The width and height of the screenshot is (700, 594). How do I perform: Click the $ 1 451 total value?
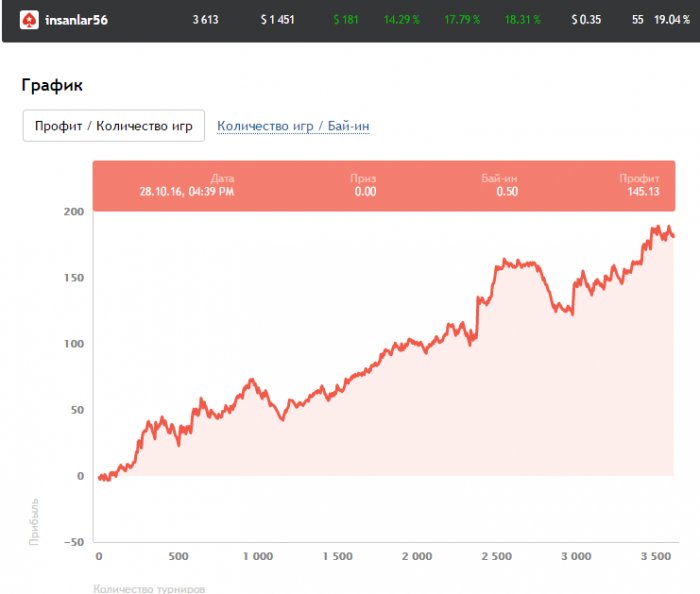277,20
